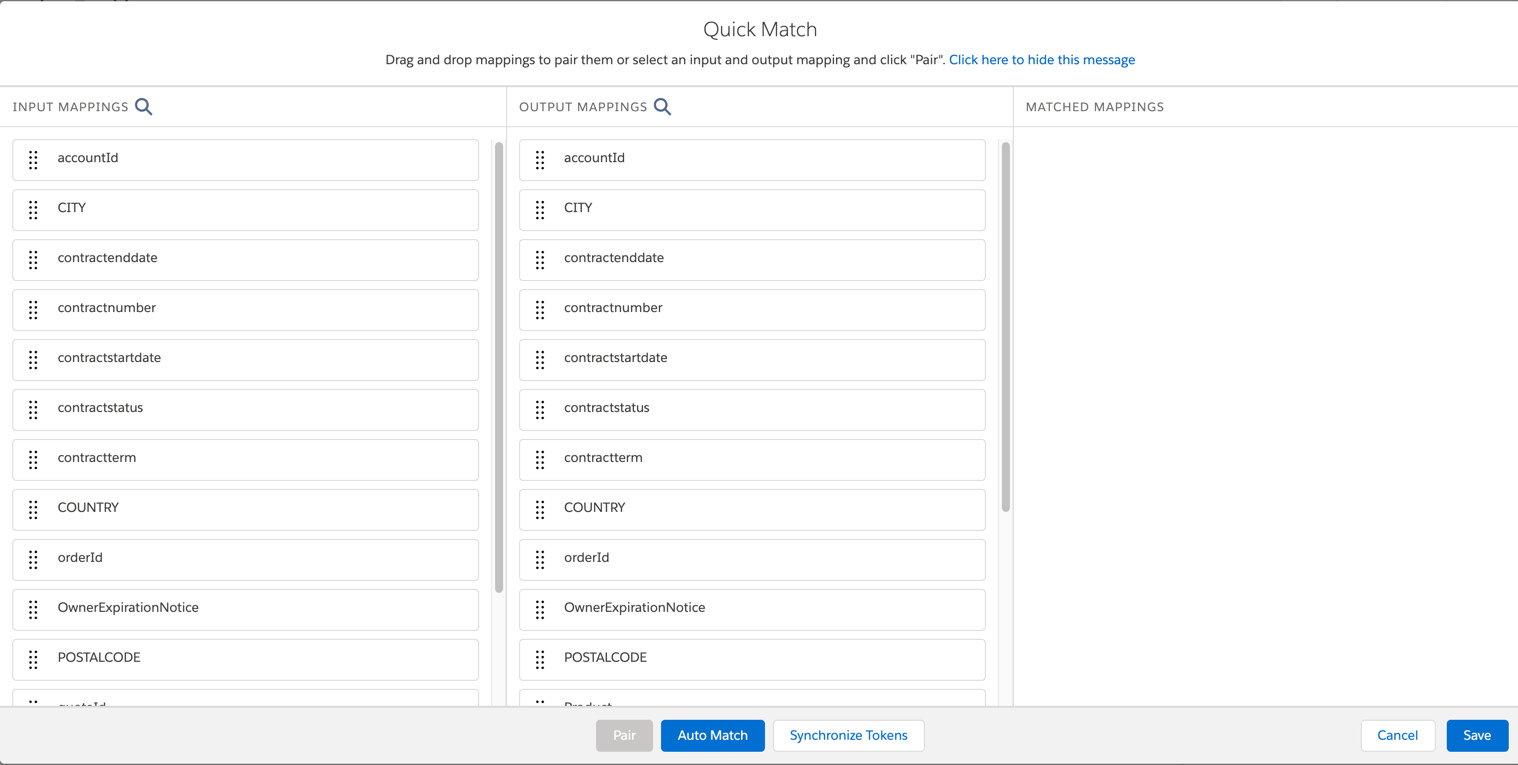Click drag handle for input contractstatus
The height and width of the screenshot is (765, 1518).
(33, 409)
